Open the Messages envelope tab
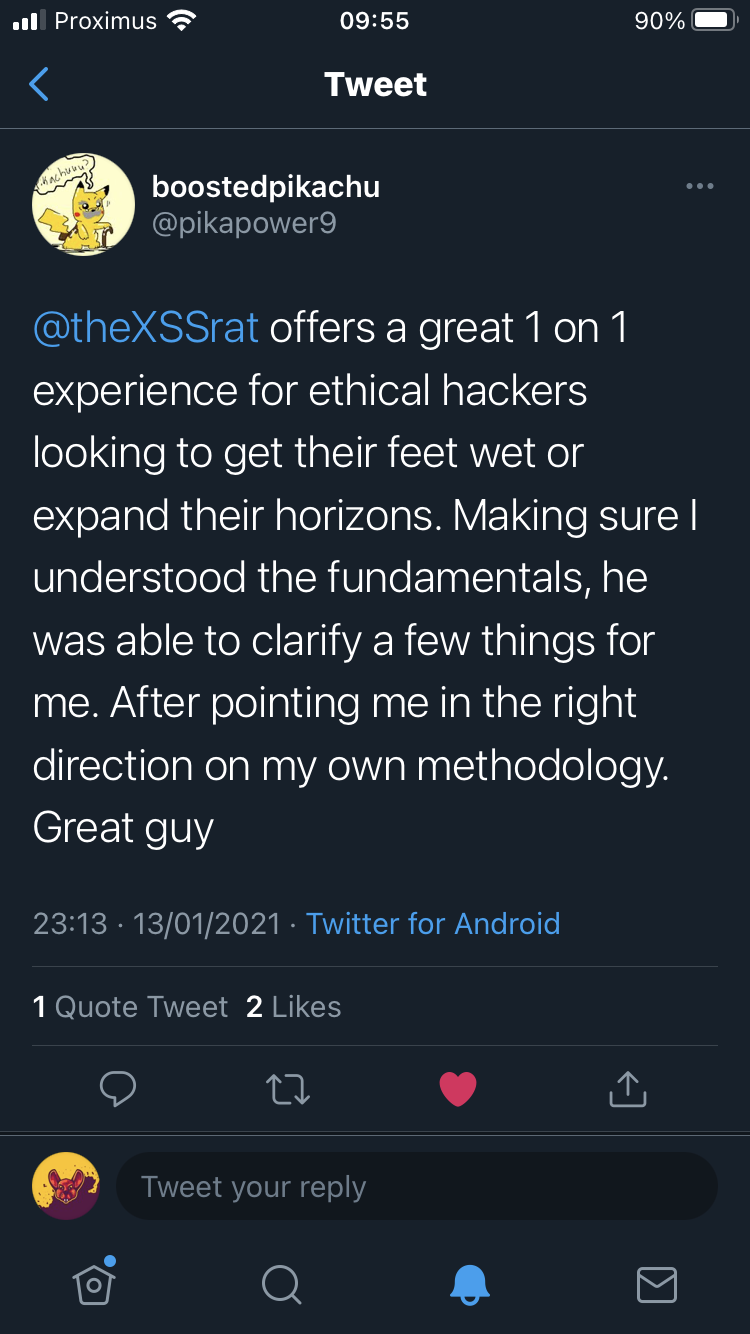The image size is (750, 1334). (656, 1284)
